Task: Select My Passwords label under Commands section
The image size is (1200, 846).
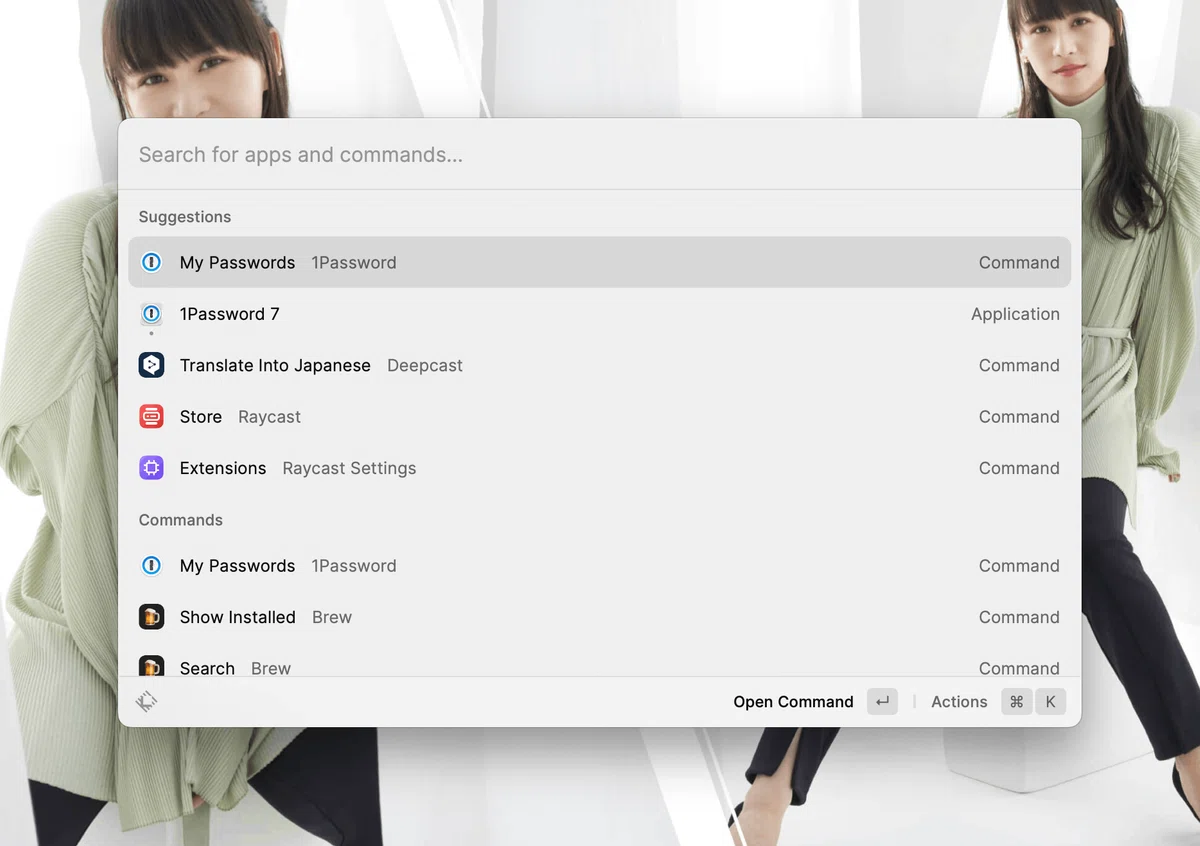Action: 237,566
